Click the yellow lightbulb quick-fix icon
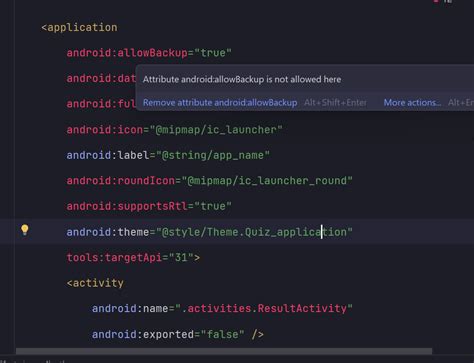 [x=25, y=230]
